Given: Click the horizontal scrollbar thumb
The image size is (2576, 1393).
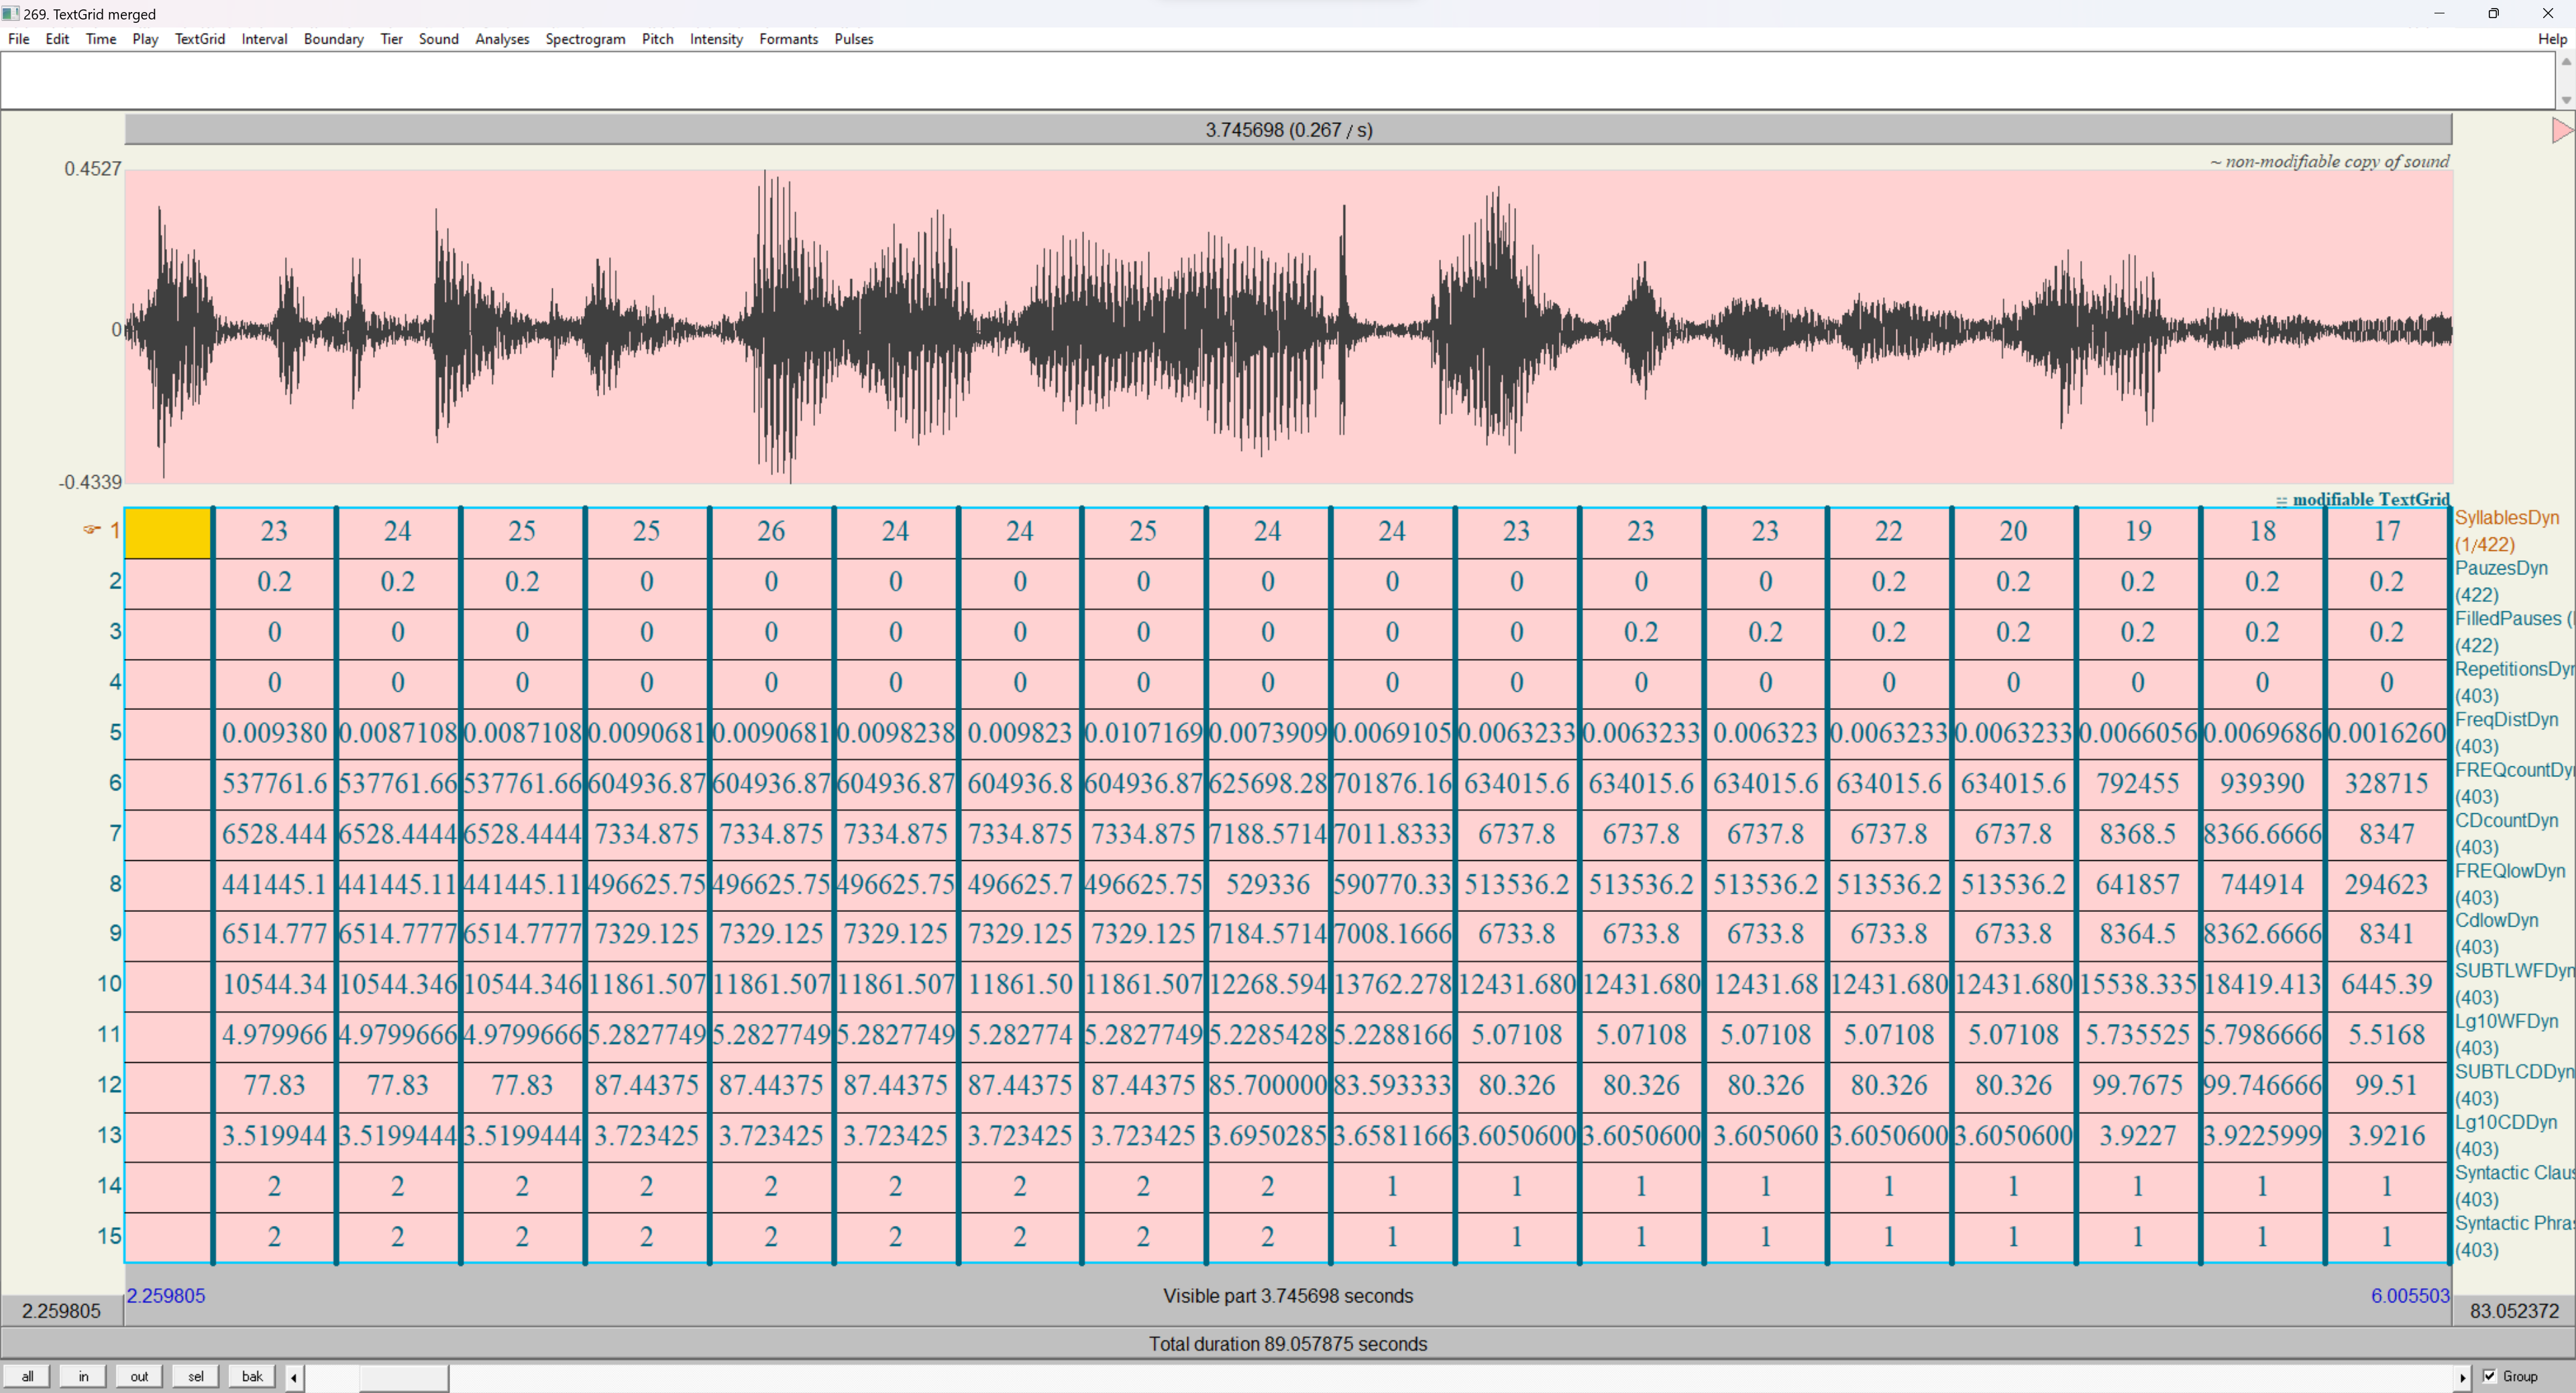Looking at the screenshot, I should click(403, 1377).
